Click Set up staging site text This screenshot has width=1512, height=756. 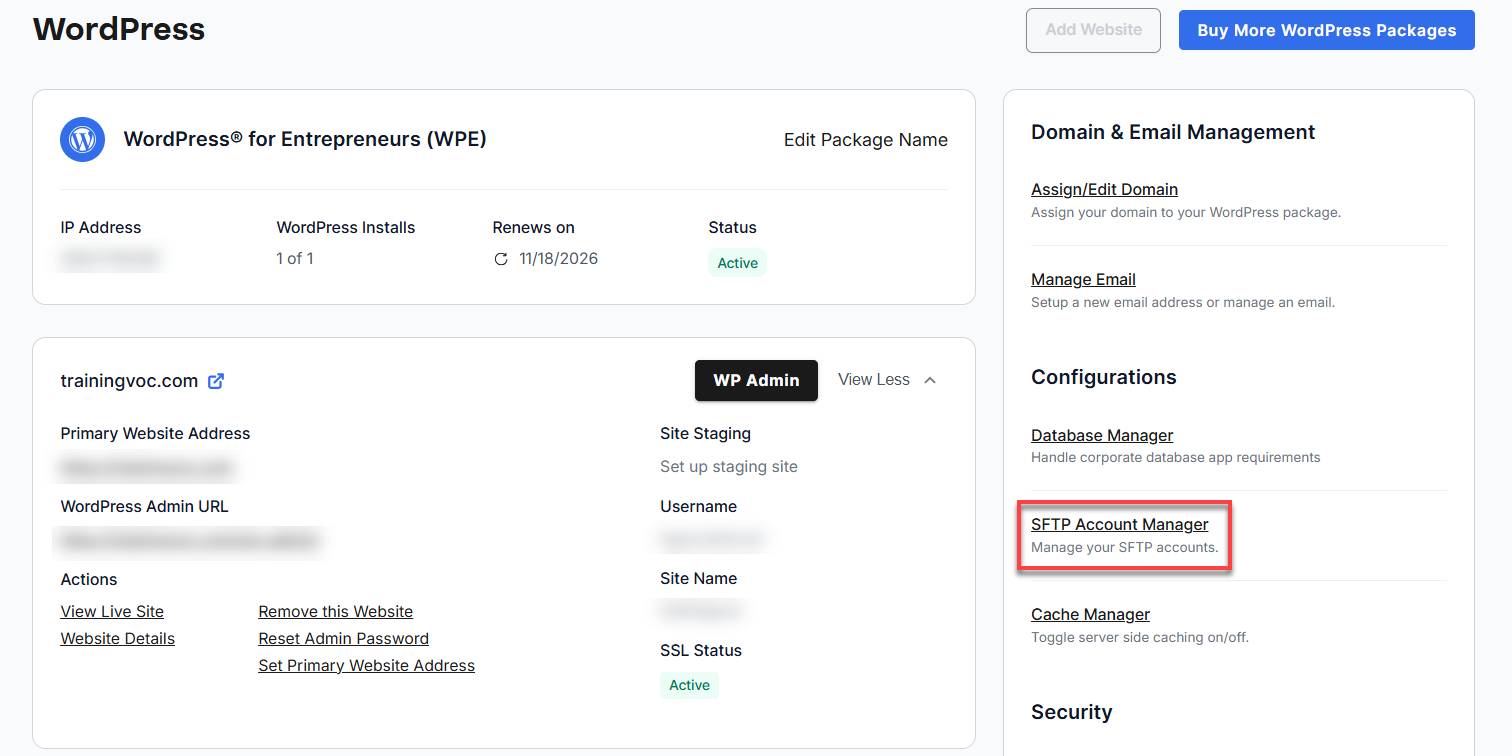click(x=729, y=466)
